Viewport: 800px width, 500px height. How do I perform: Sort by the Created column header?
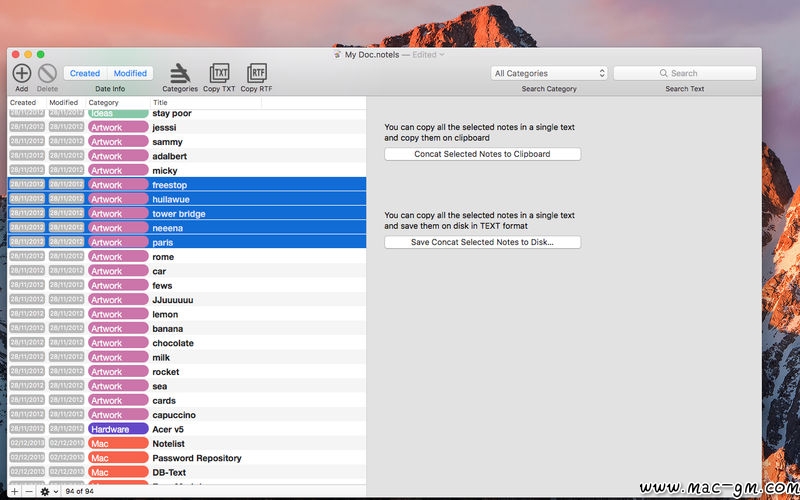(27, 103)
